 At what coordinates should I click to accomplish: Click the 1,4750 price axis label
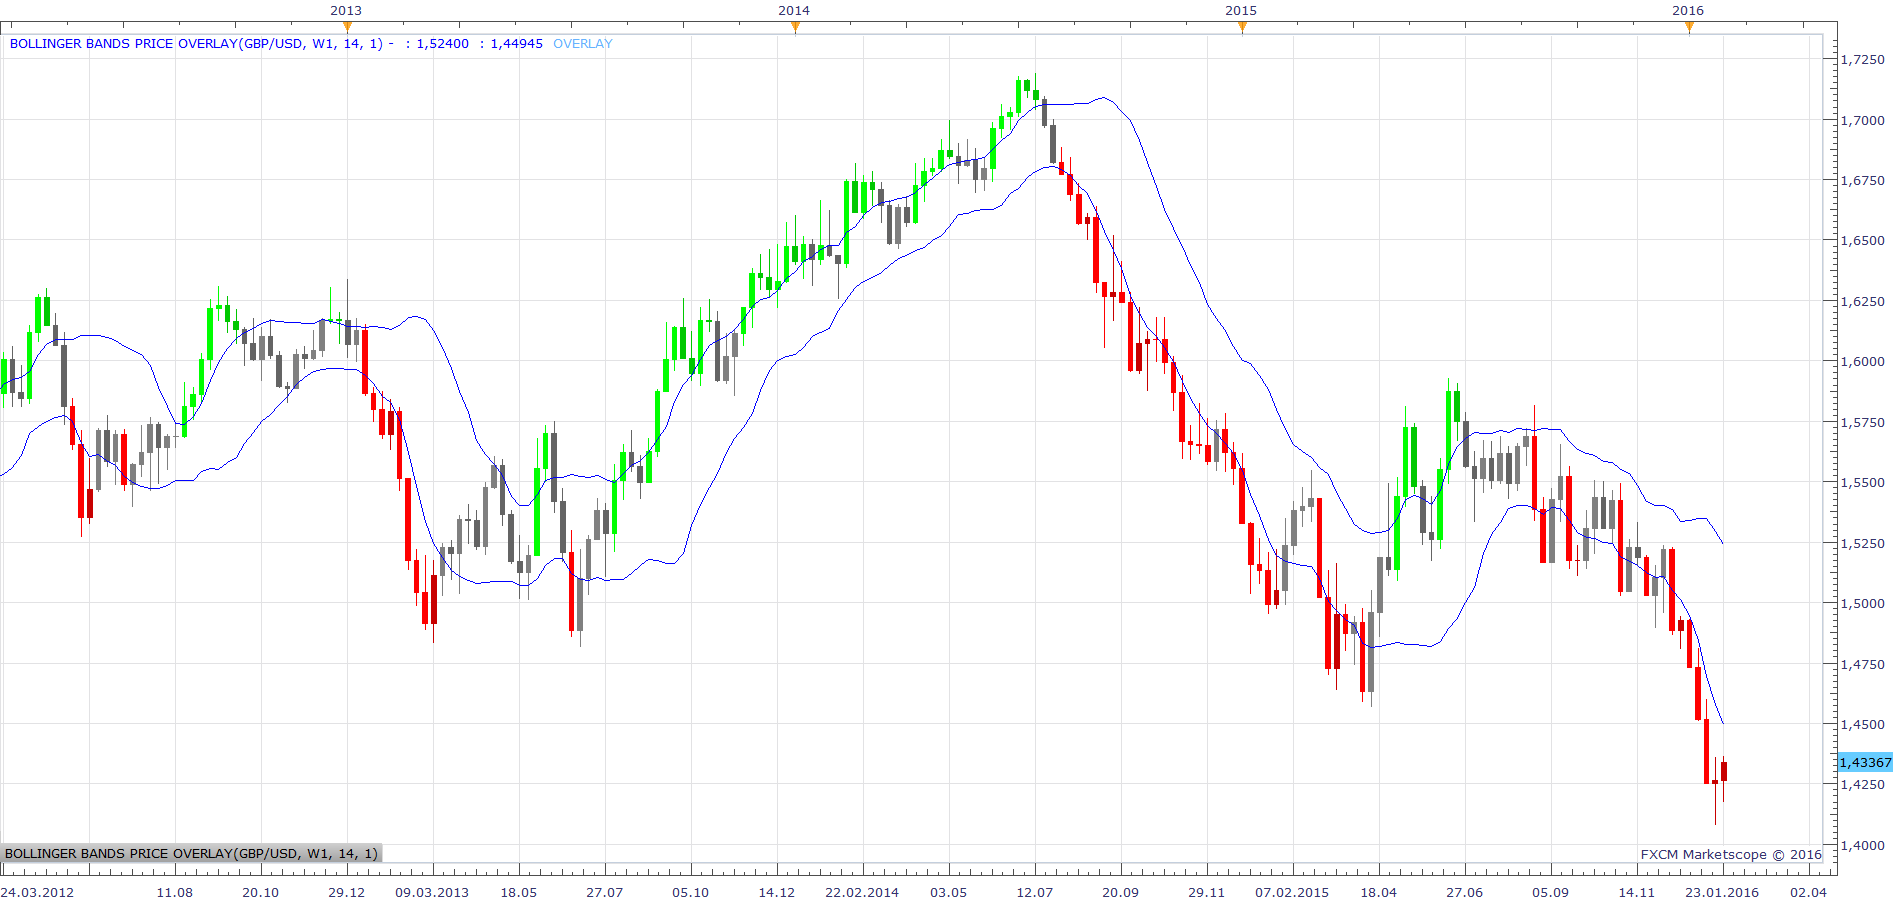coord(1863,664)
